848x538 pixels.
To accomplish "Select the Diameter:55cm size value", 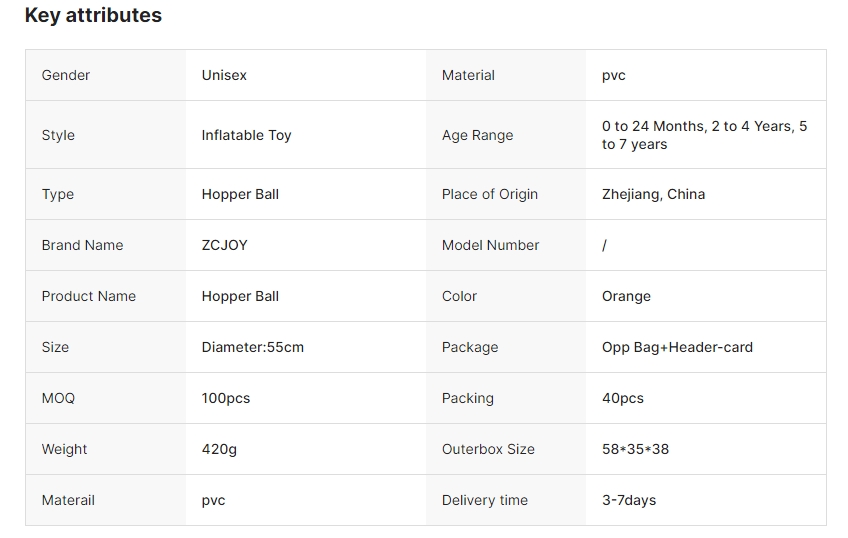I will point(253,347).
